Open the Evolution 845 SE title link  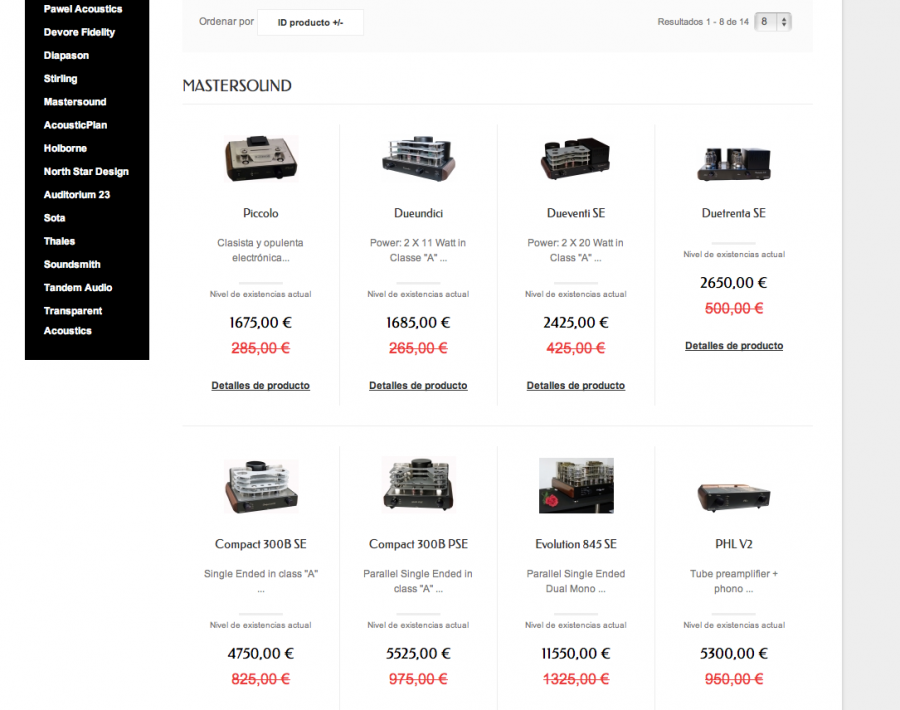click(576, 544)
